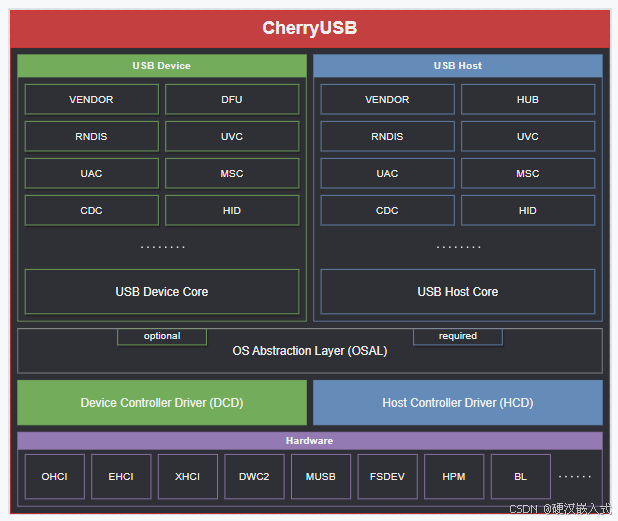The image size is (618, 521).
Task: Select the USB Device header
Action: tap(162, 66)
